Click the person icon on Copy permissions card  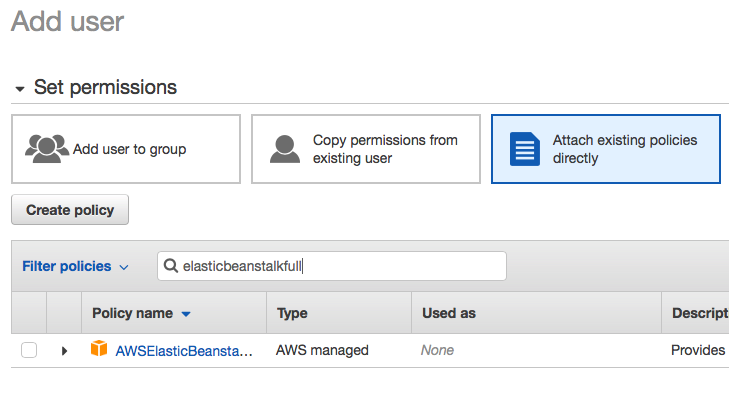pos(286,149)
